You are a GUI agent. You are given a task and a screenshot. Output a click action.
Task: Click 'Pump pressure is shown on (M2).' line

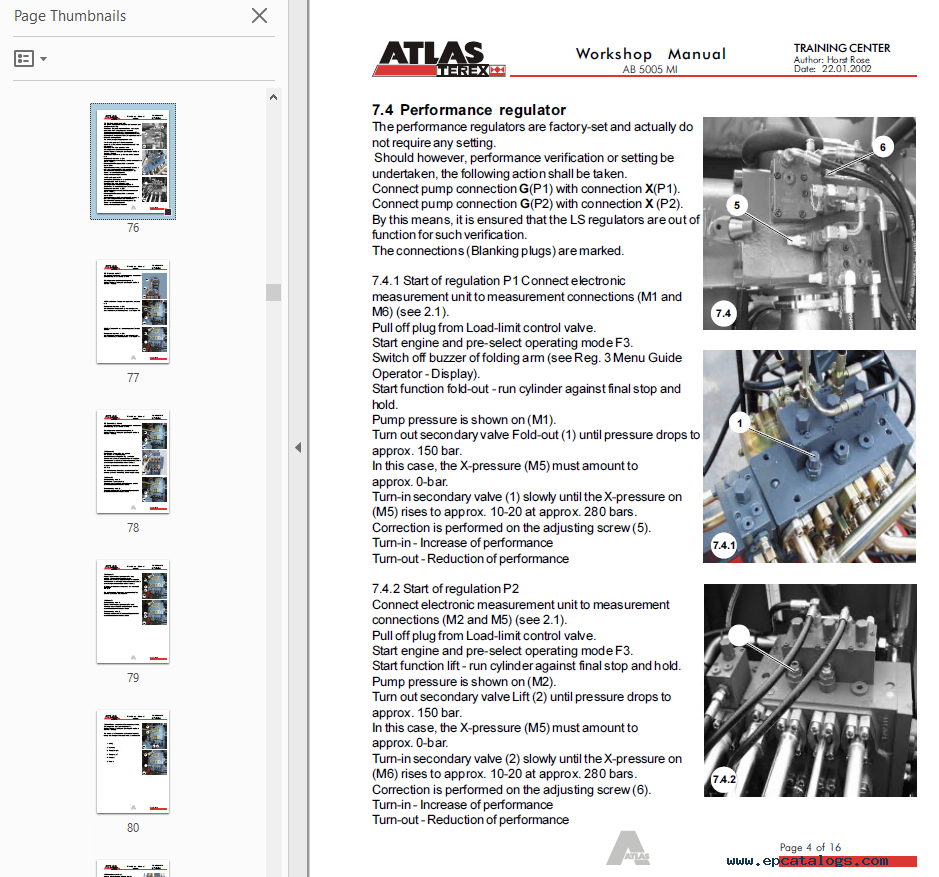point(464,682)
